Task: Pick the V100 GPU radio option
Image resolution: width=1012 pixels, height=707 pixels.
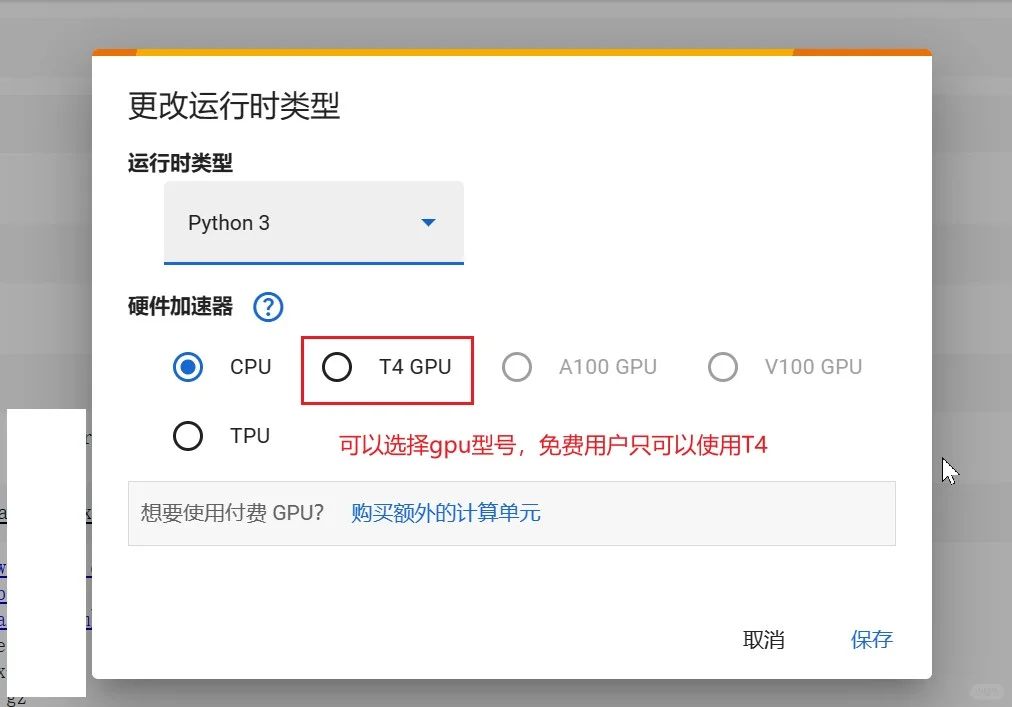Action: pos(722,367)
